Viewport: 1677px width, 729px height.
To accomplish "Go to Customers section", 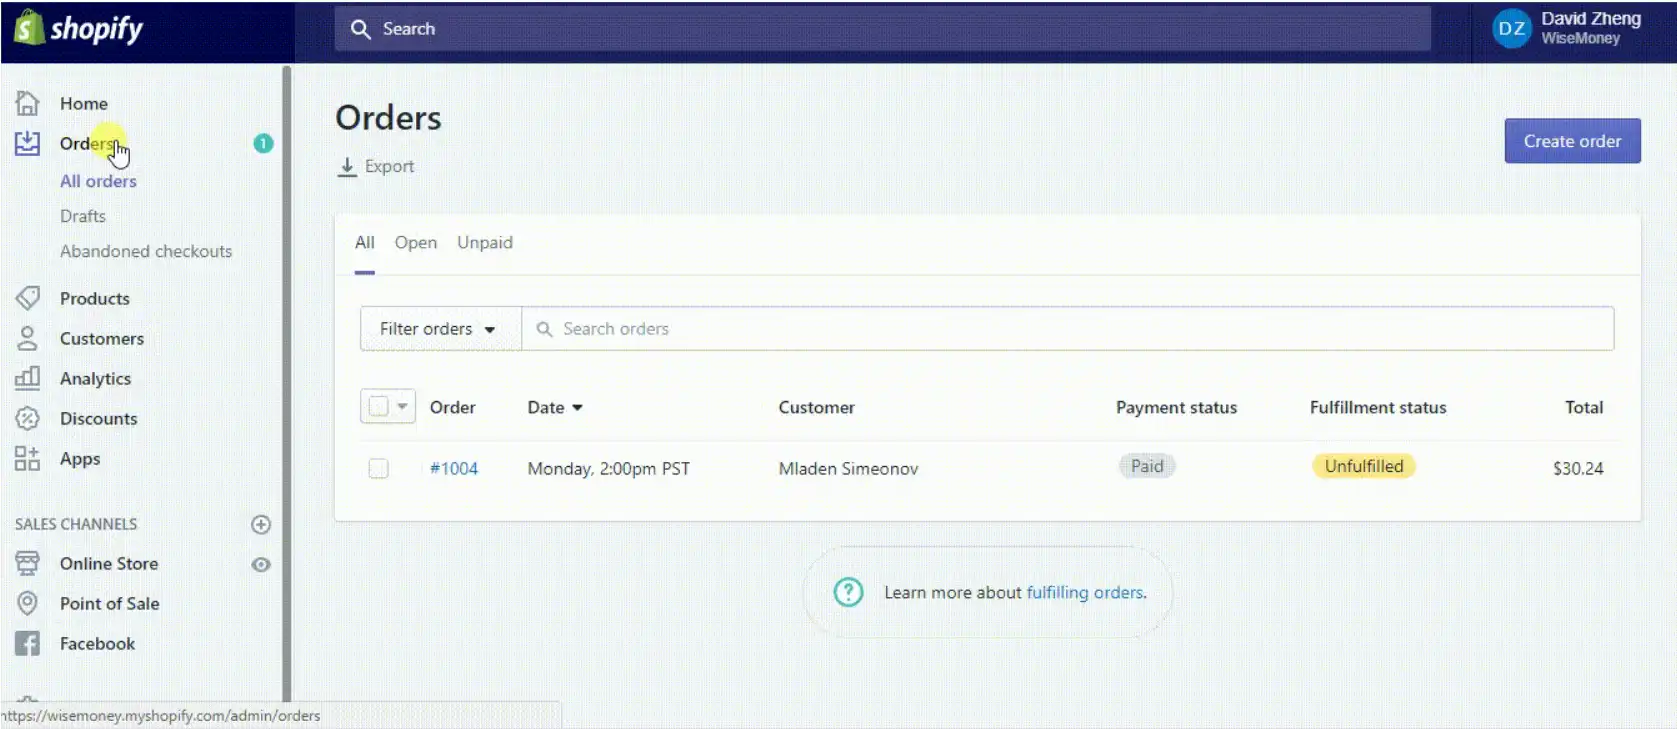I will pyautogui.click(x=102, y=338).
